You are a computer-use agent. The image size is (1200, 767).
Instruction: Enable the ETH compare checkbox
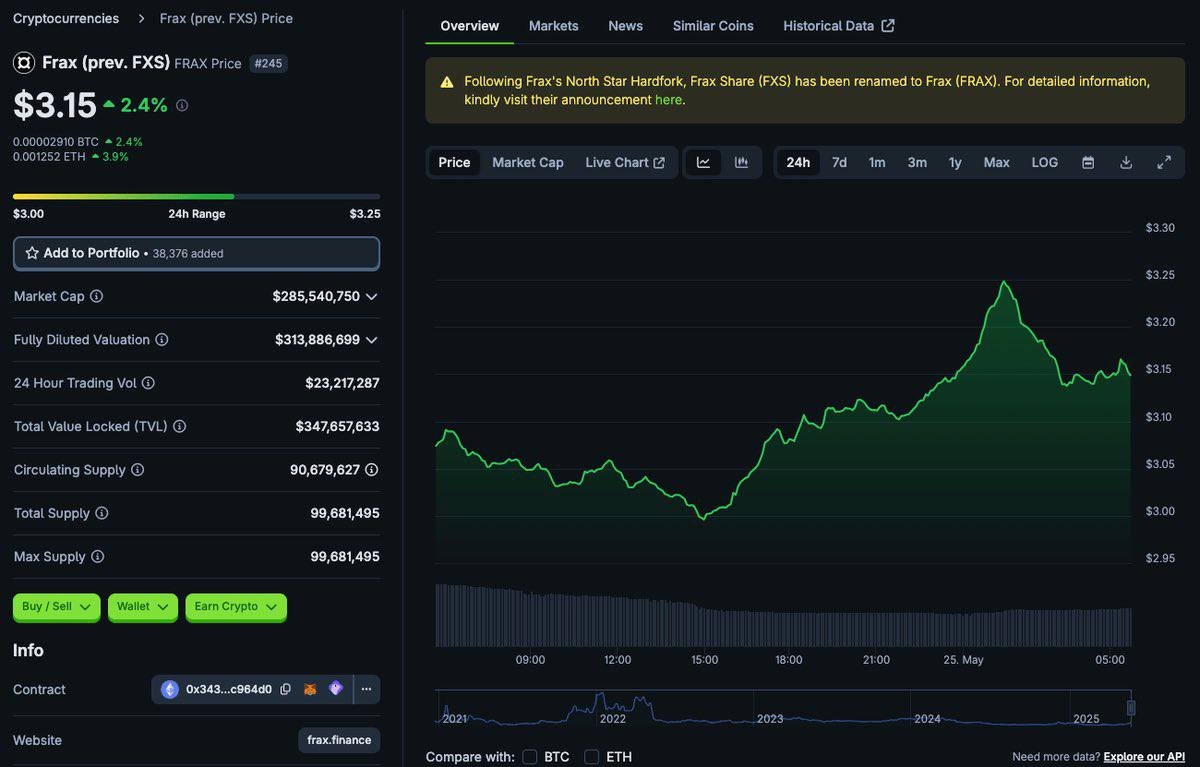592,757
